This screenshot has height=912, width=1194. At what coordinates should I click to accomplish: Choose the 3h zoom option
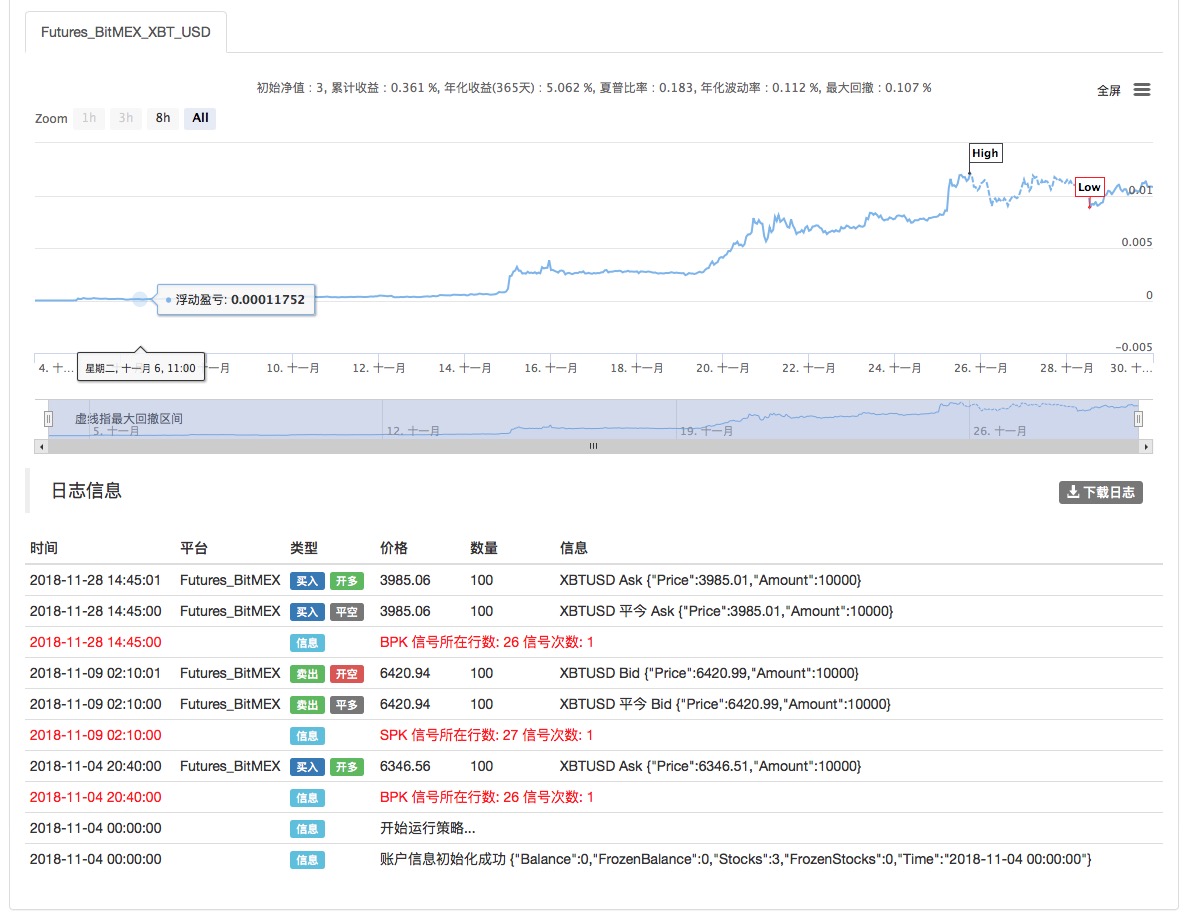[x=125, y=118]
